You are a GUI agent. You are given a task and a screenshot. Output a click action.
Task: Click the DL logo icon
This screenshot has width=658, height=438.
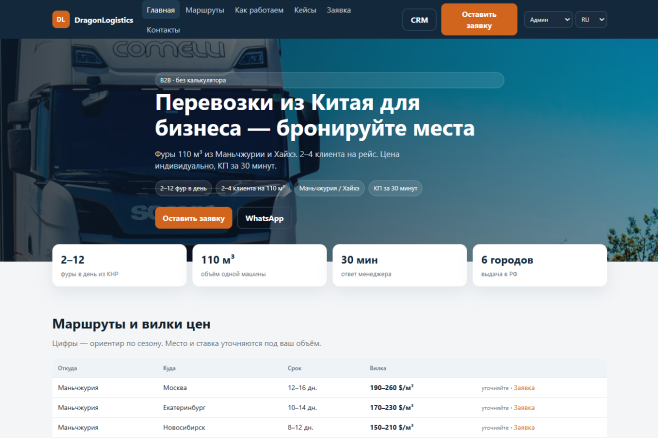[x=61, y=20]
